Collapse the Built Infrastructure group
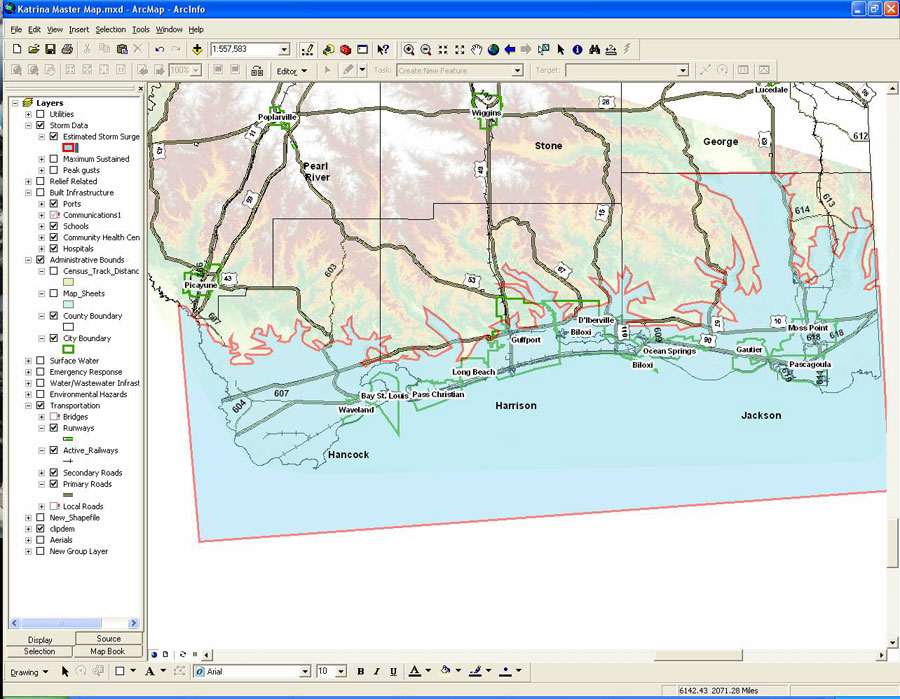 [28, 193]
